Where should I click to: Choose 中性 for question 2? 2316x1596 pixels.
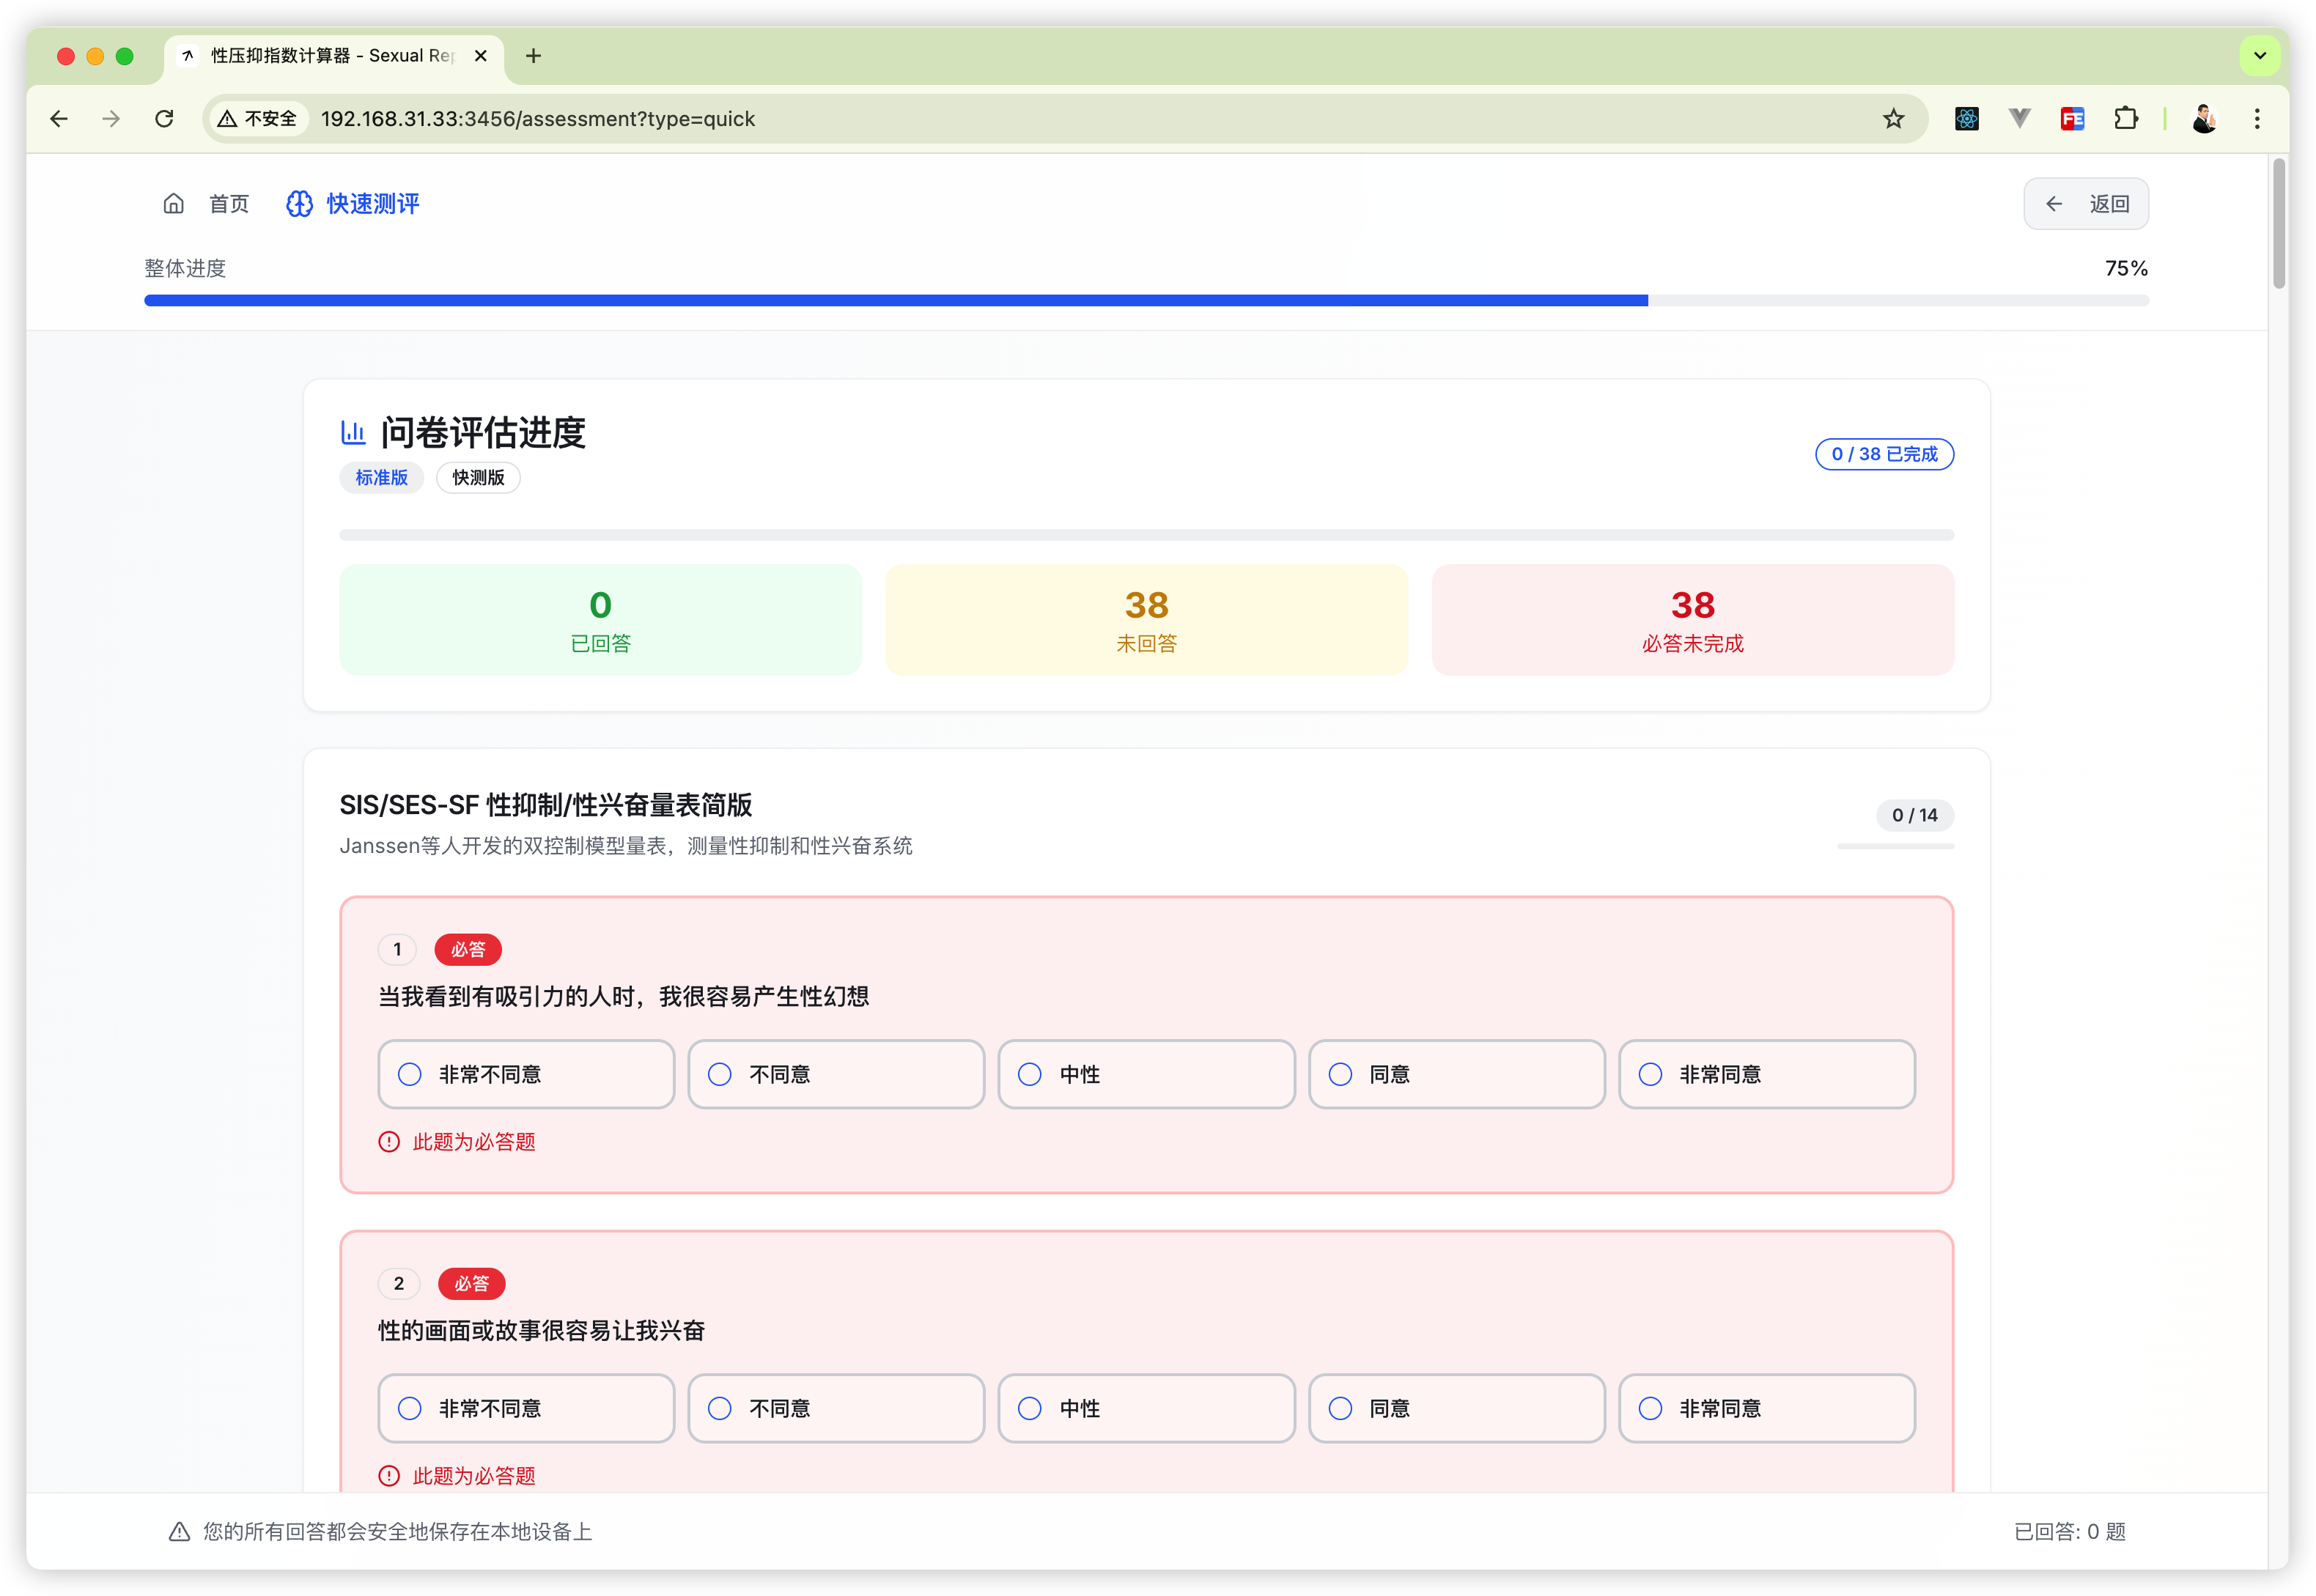[1146, 1408]
